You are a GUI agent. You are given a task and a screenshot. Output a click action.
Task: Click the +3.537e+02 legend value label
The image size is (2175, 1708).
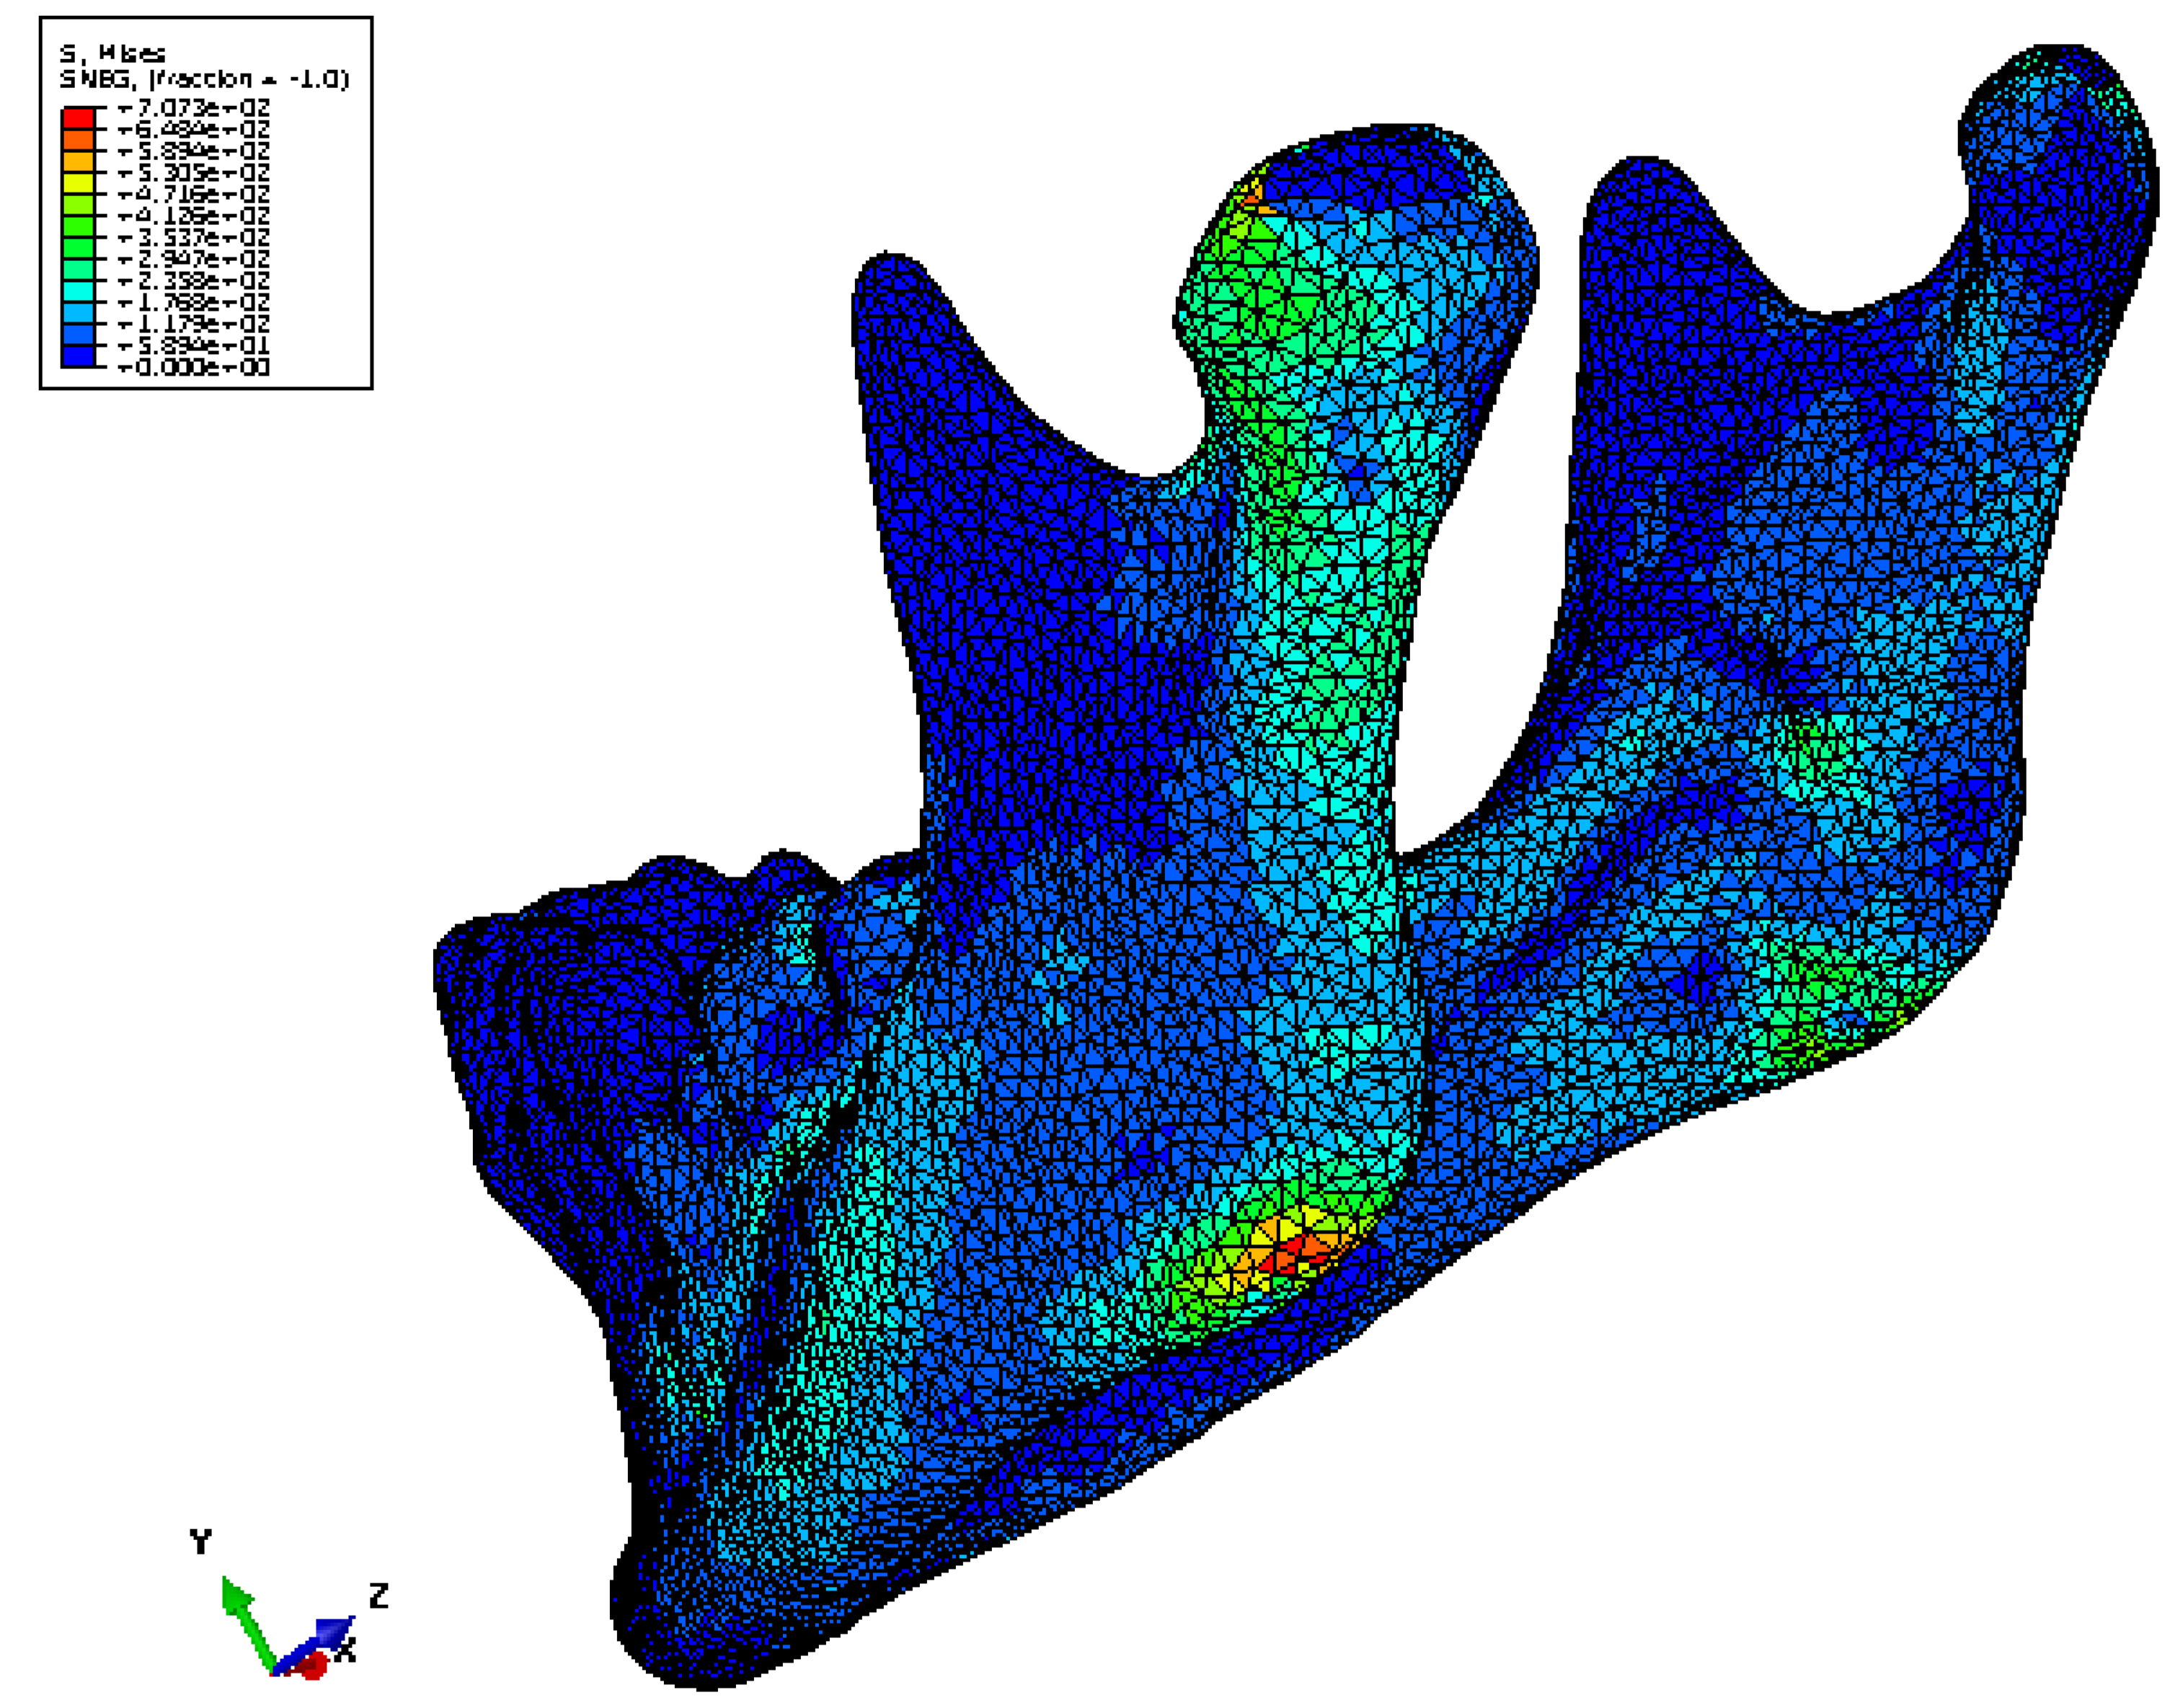(x=193, y=237)
